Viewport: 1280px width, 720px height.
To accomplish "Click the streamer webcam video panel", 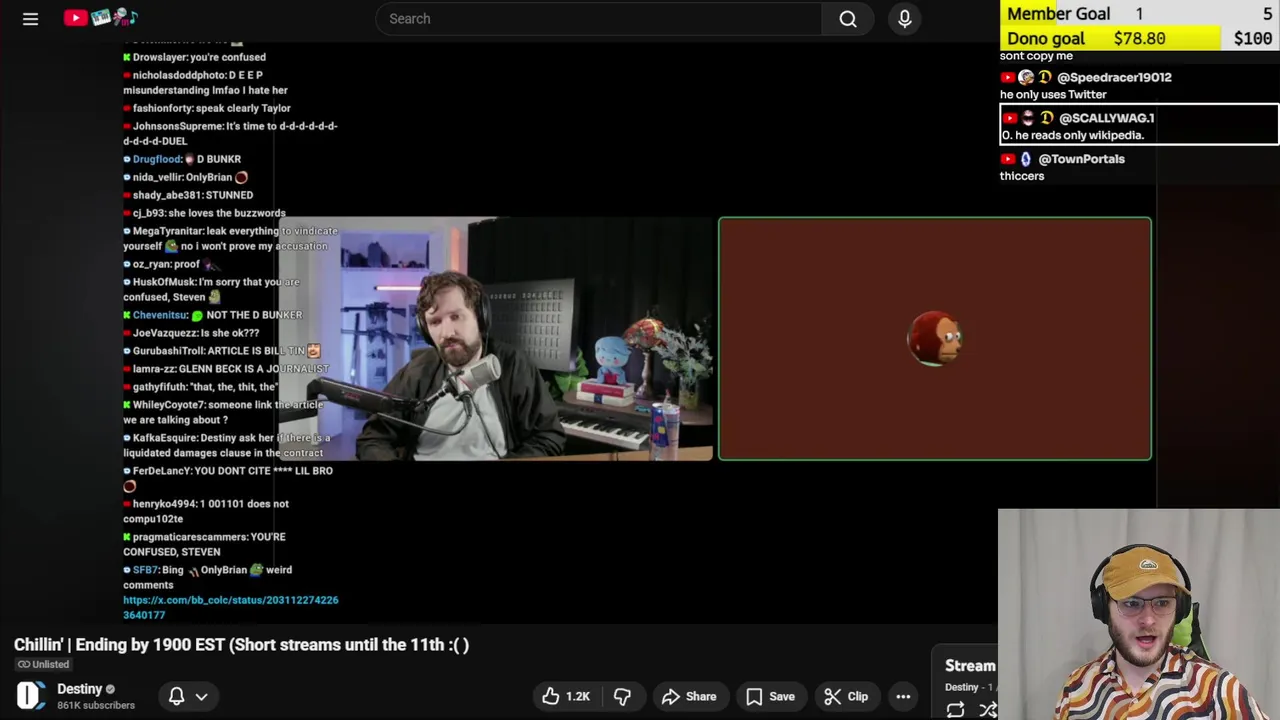I will tap(496, 339).
